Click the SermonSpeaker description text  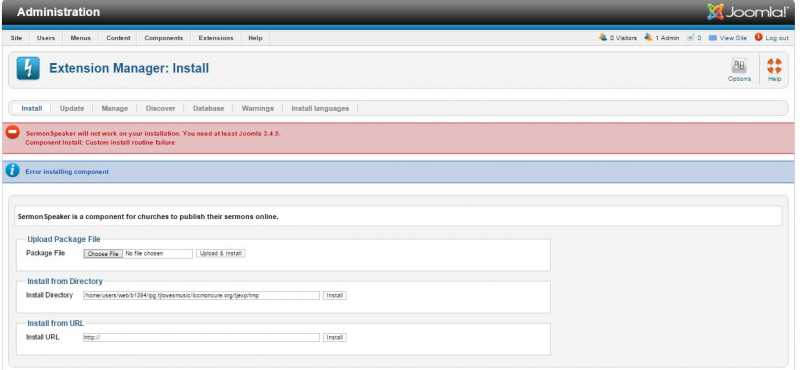[148, 216]
